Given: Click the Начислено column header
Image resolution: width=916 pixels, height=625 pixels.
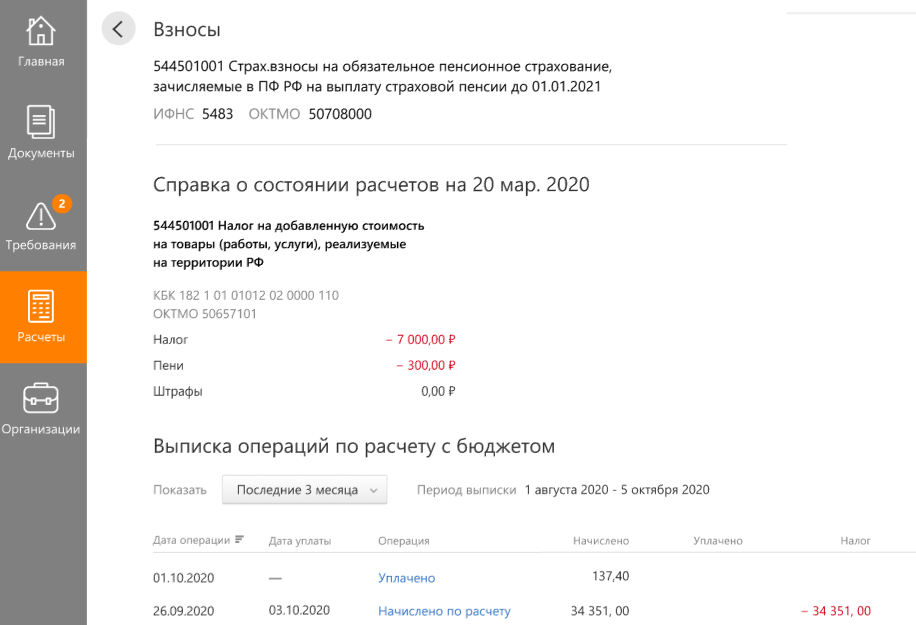Looking at the screenshot, I should 601,541.
